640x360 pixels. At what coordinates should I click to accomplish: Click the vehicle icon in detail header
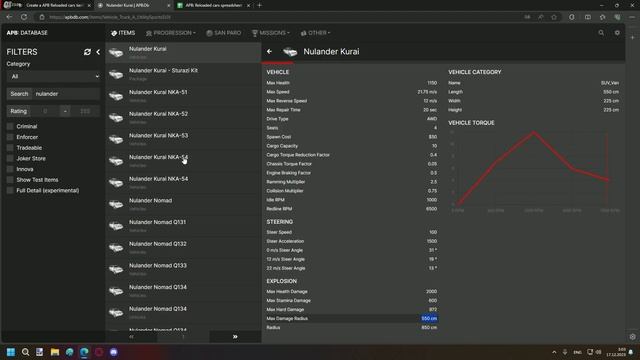point(290,52)
